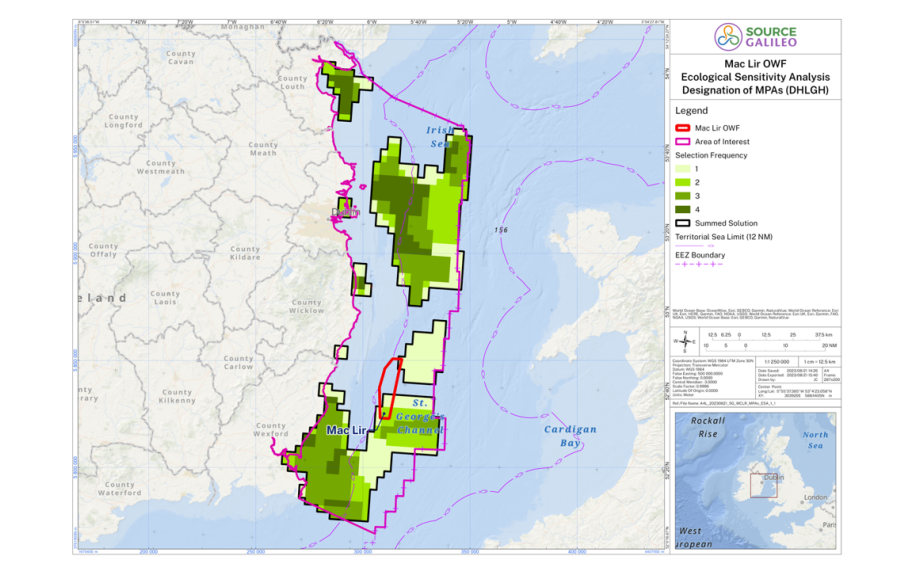900x579 pixels.
Task: Click the "County Louth" map label
Action: tap(292, 83)
